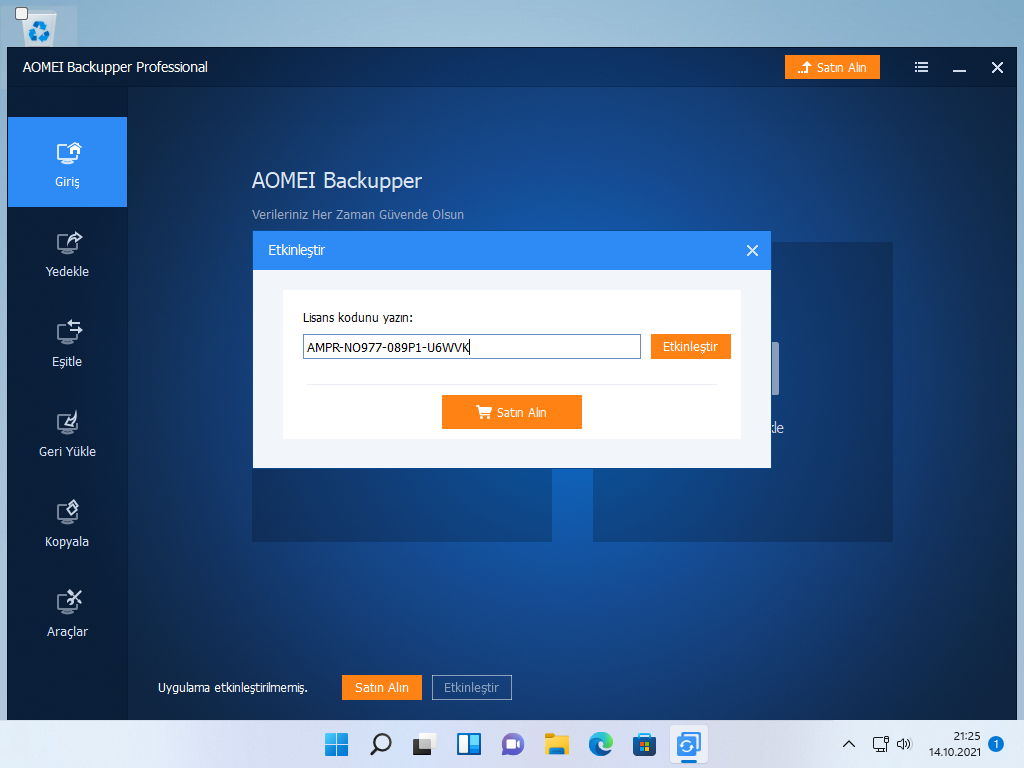Open the Geri Yükle restore section
The height and width of the screenshot is (768, 1024).
point(67,434)
